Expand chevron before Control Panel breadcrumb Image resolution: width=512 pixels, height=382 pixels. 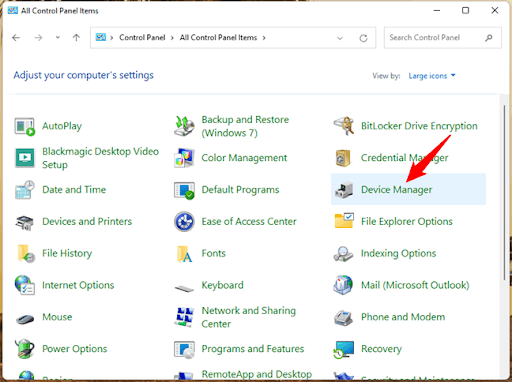112,38
